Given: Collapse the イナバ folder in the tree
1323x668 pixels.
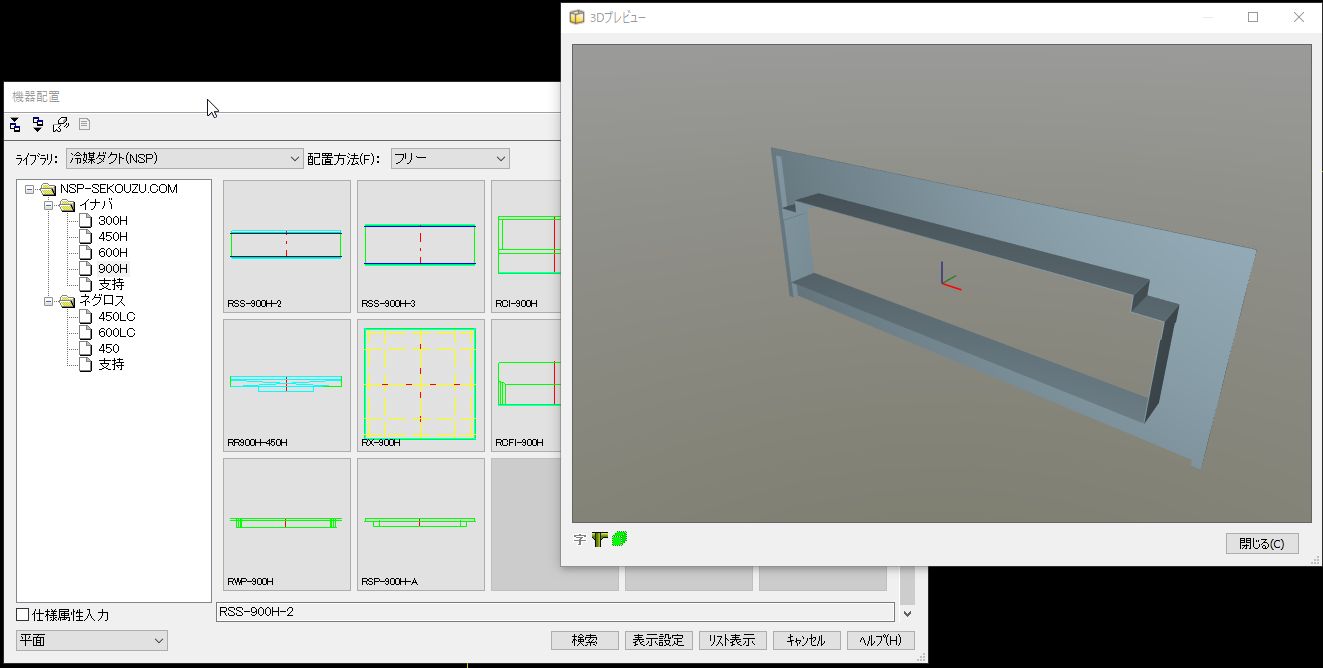Looking at the screenshot, I should (x=48, y=205).
